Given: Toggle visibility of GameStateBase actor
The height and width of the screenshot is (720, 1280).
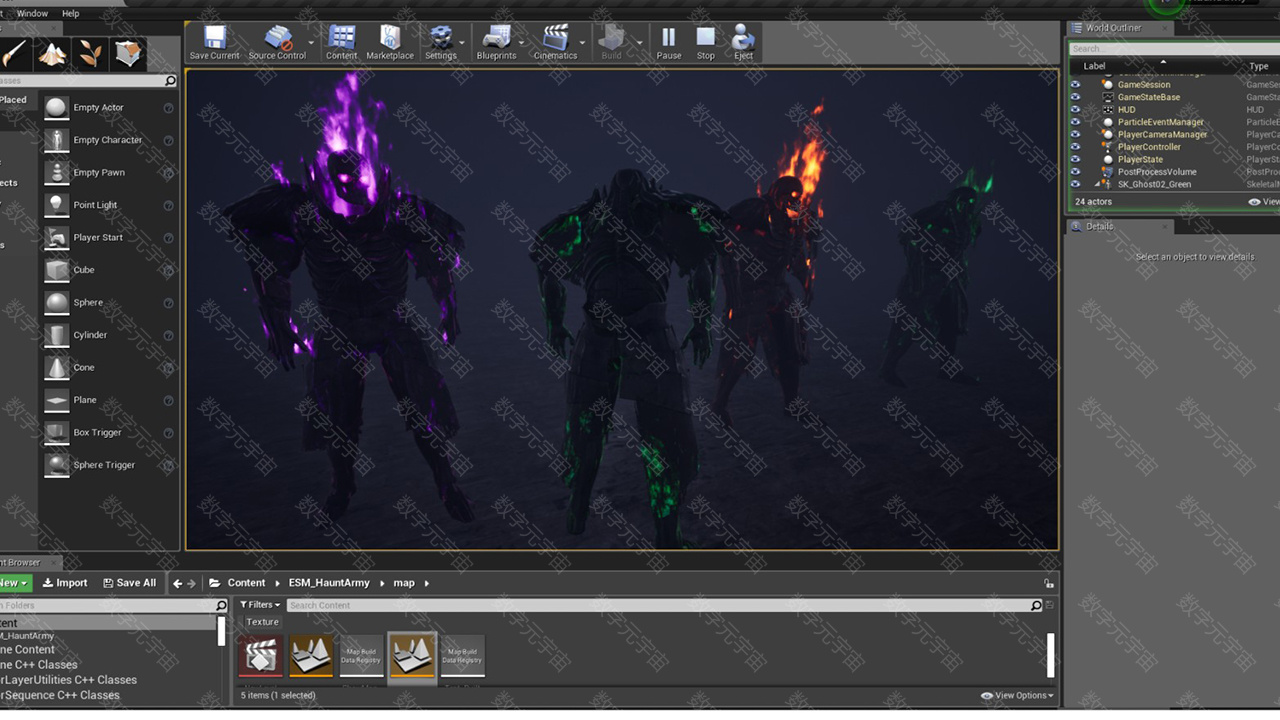Looking at the screenshot, I should [1075, 97].
